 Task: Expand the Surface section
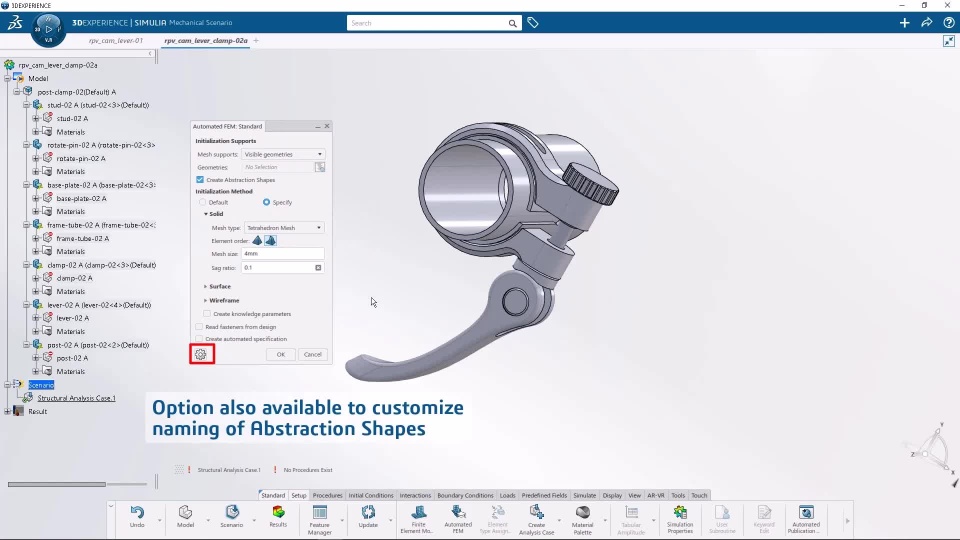point(219,286)
